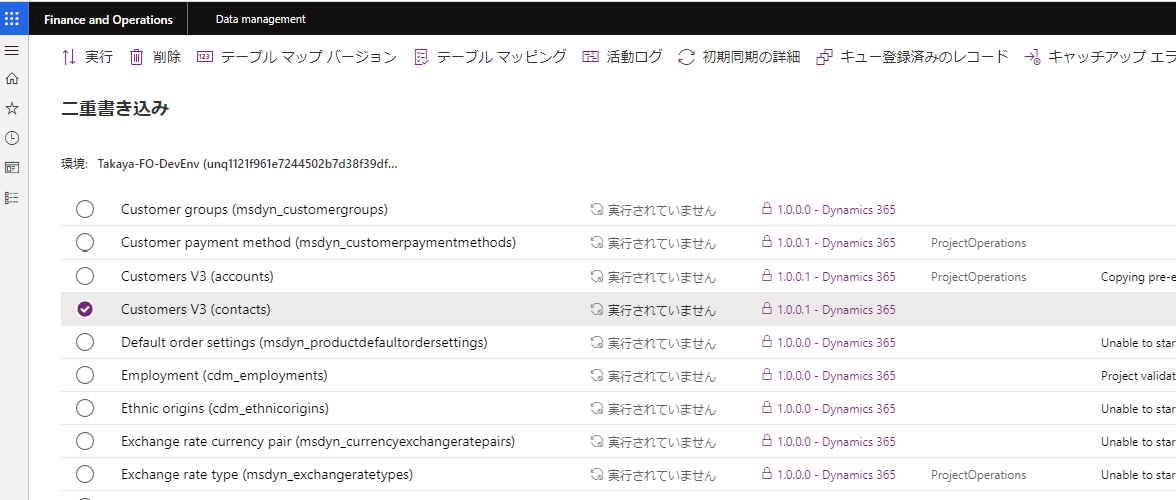The height and width of the screenshot is (500, 1176).
Task: Open Employment (cdm_employments) map name
Action: (224, 376)
